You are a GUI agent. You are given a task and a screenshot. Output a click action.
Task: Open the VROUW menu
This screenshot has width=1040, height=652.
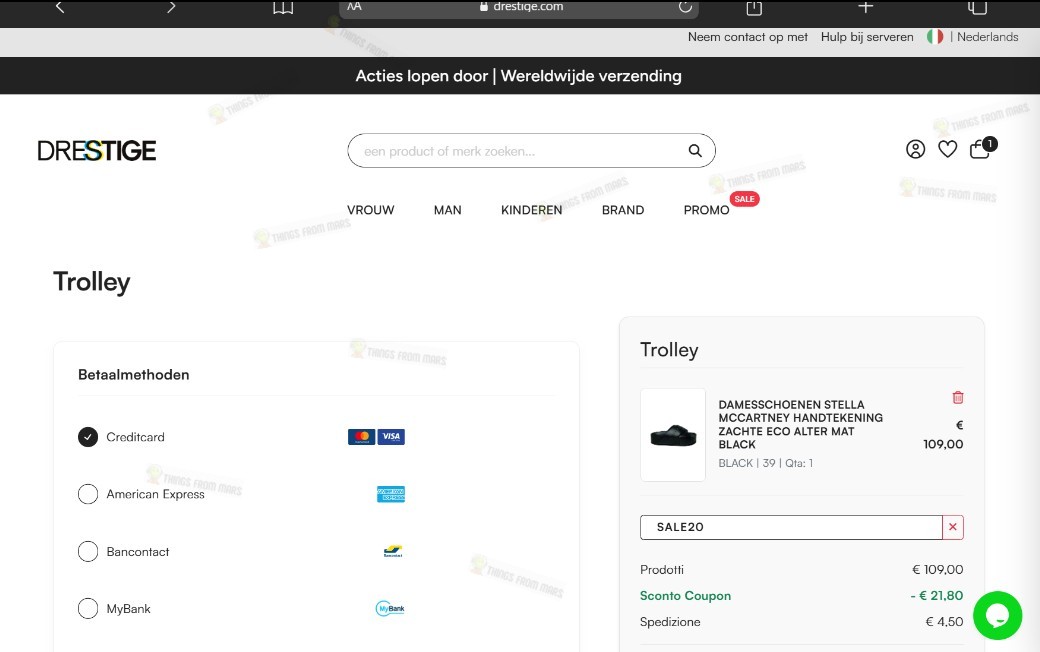point(370,210)
